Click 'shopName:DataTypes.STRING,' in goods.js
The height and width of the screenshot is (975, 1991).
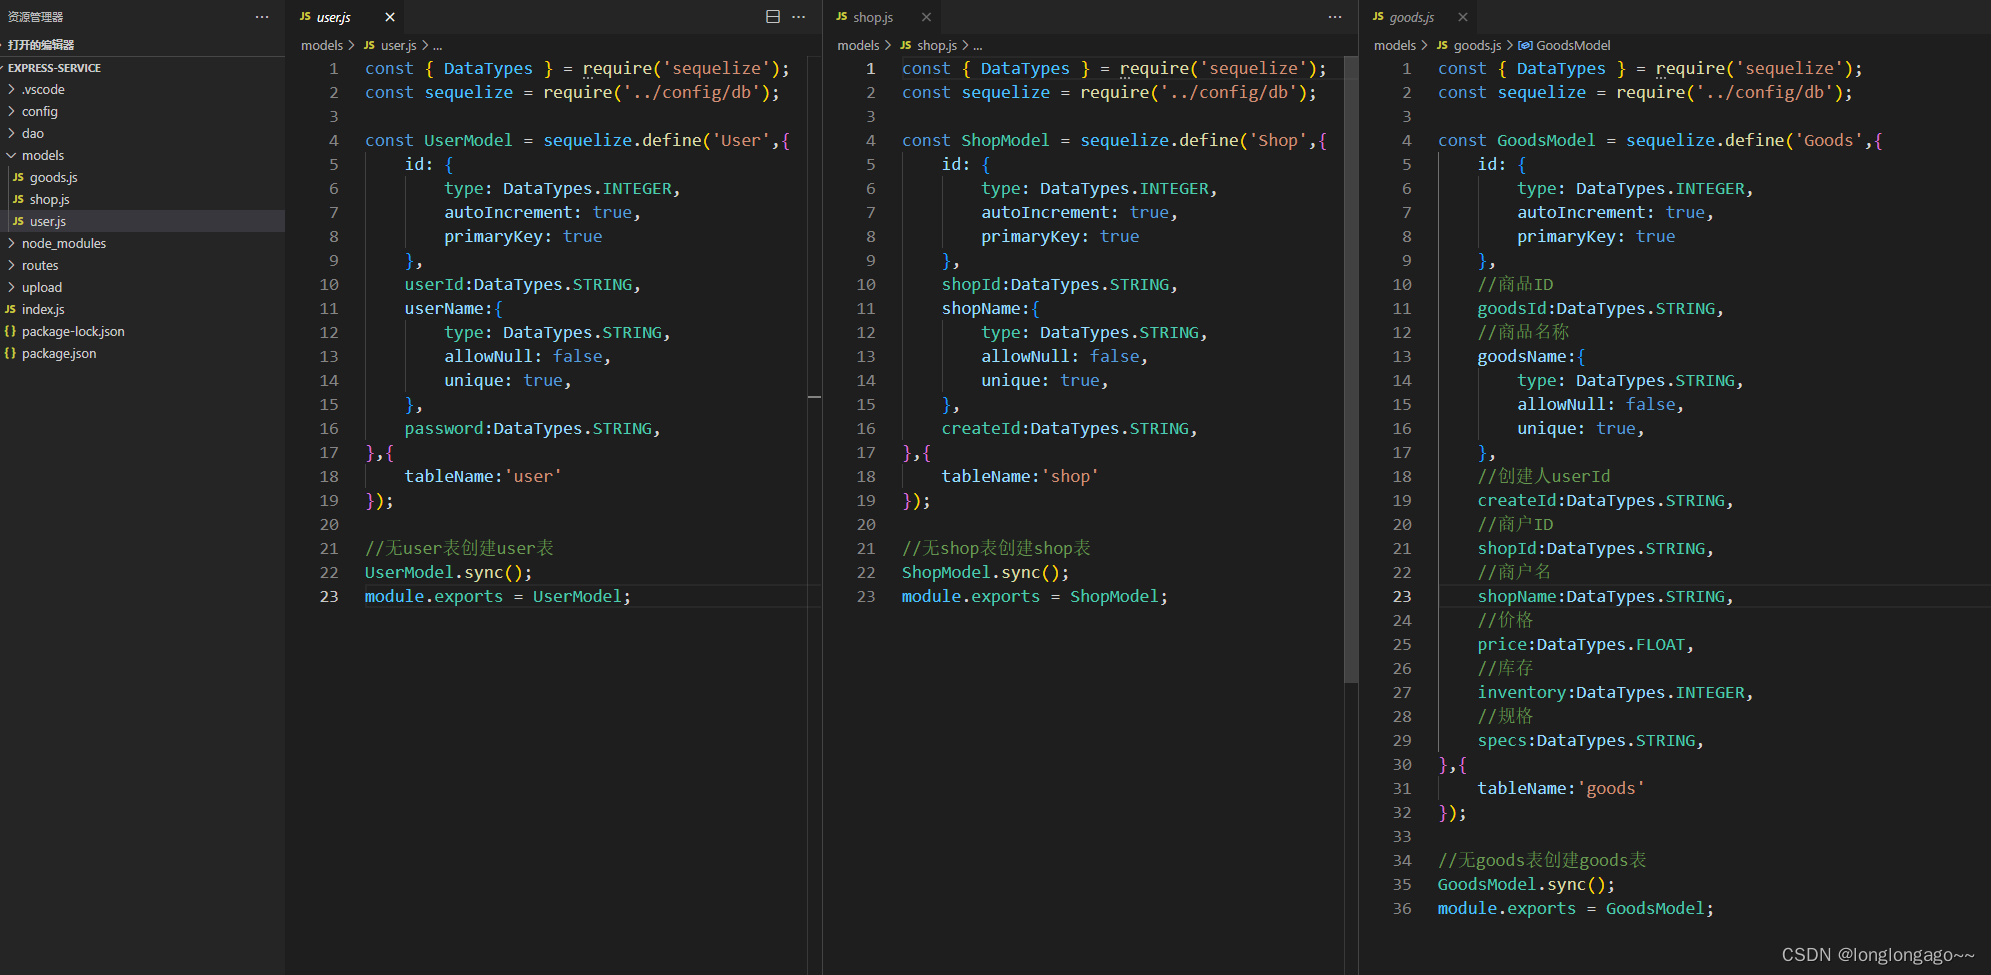point(1606,596)
